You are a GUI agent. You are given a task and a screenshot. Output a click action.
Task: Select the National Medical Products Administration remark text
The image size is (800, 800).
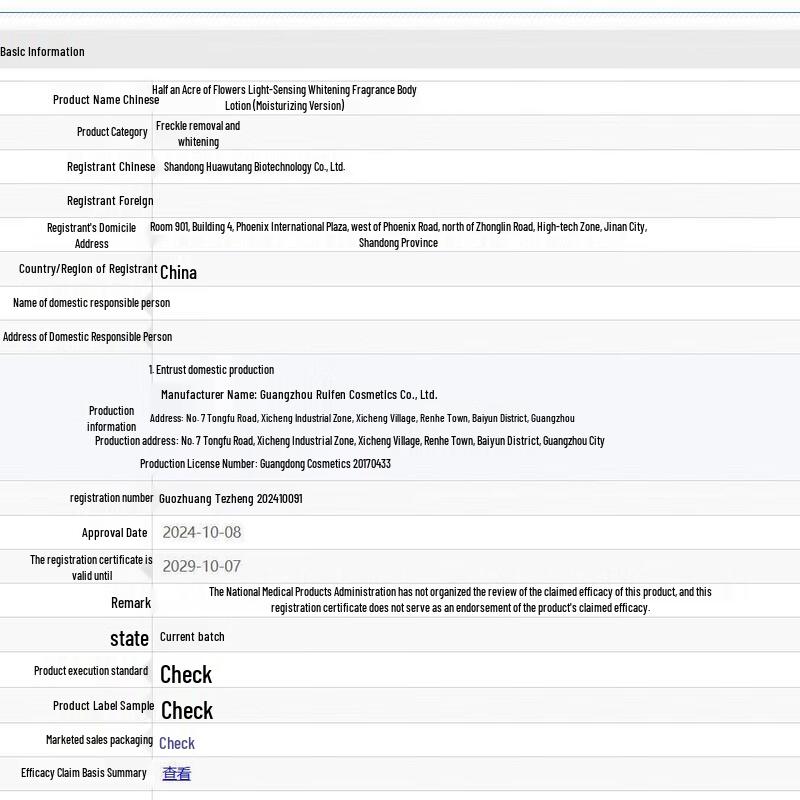[460, 600]
